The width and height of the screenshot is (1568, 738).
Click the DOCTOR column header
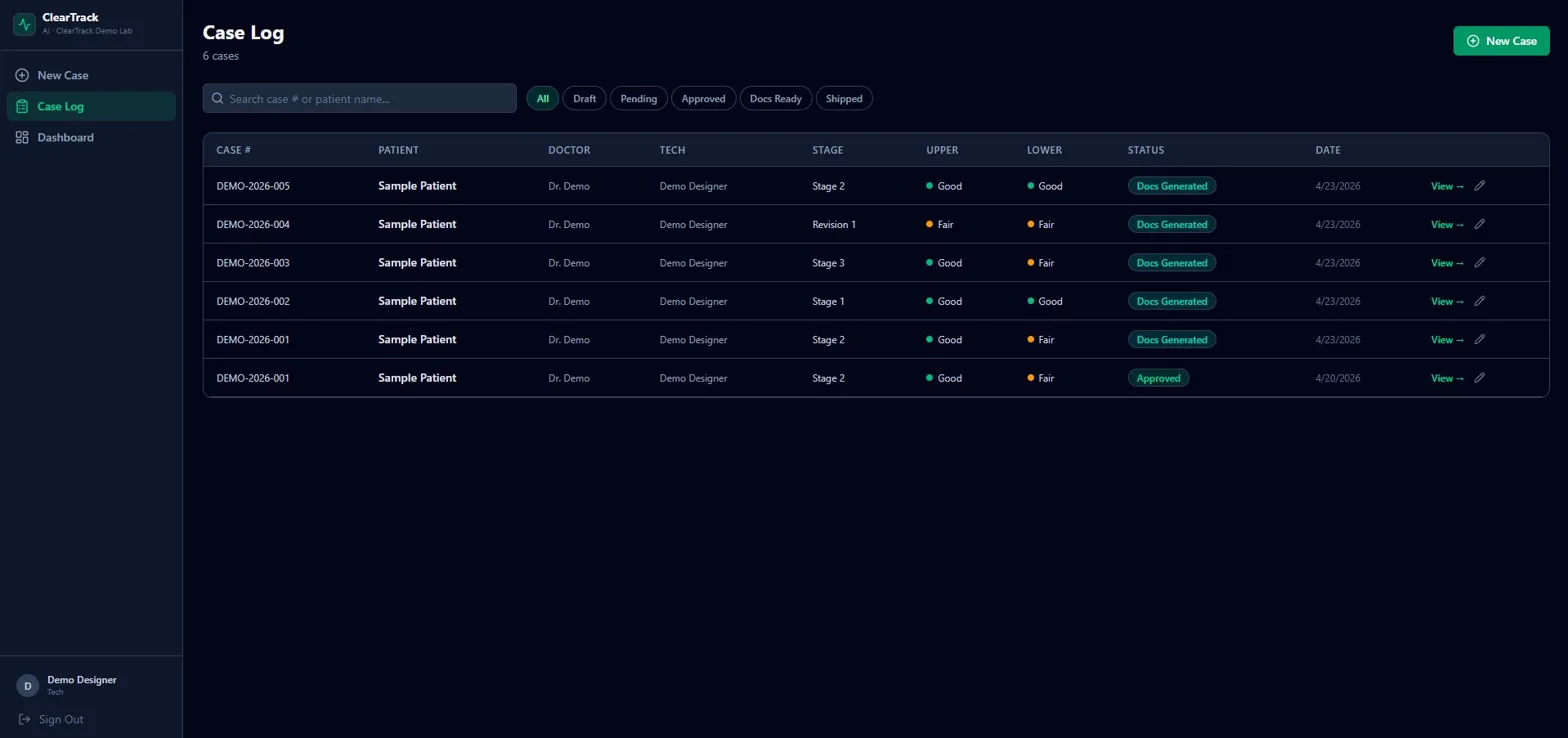tap(569, 150)
